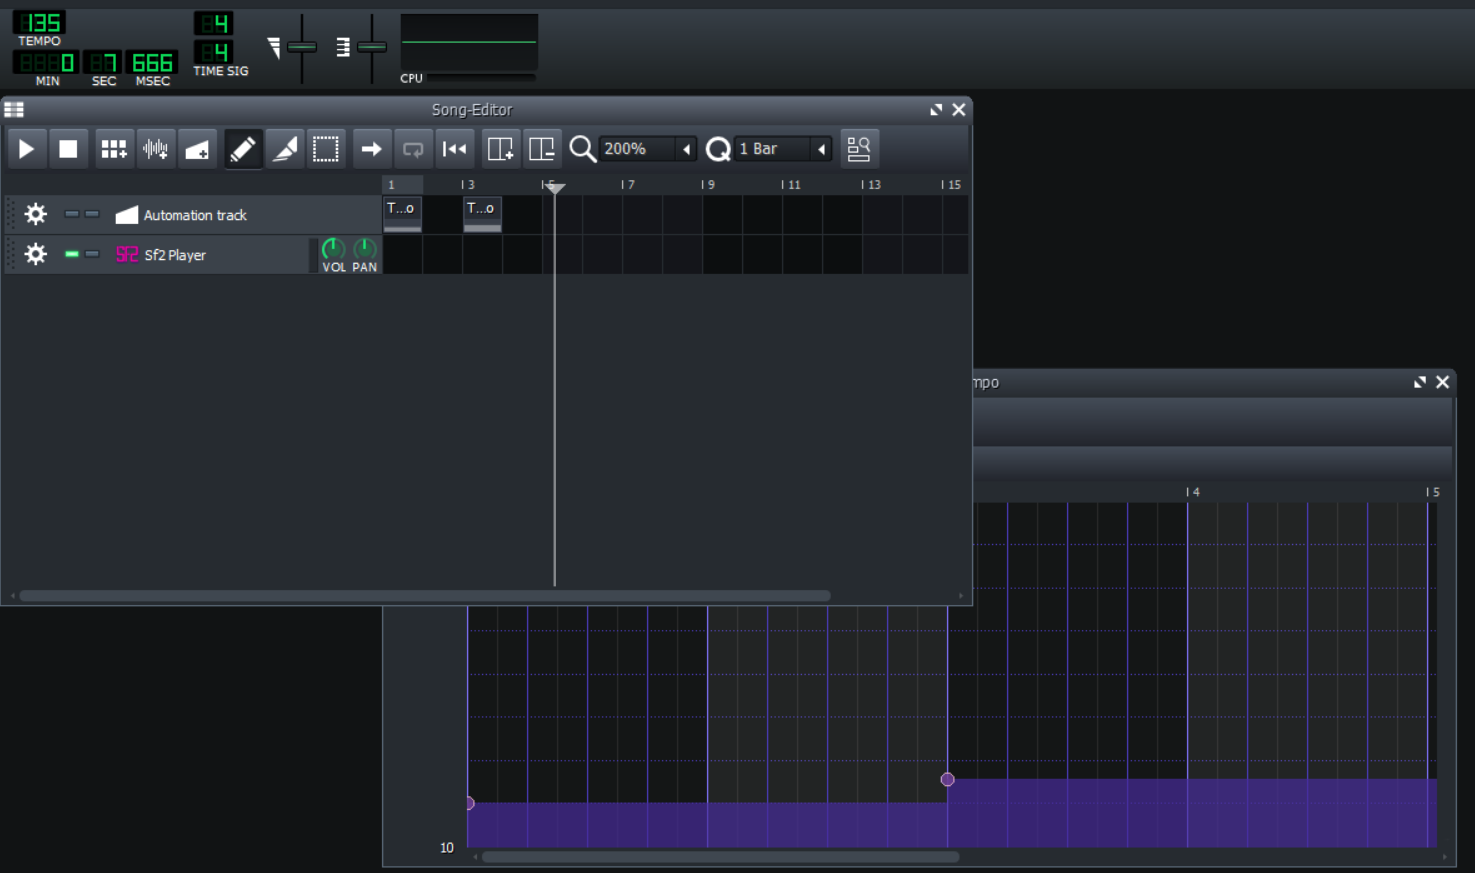This screenshot has width=1475, height=873.
Task: Click the Sf2 Player VOL knob
Action: pos(333,249)
